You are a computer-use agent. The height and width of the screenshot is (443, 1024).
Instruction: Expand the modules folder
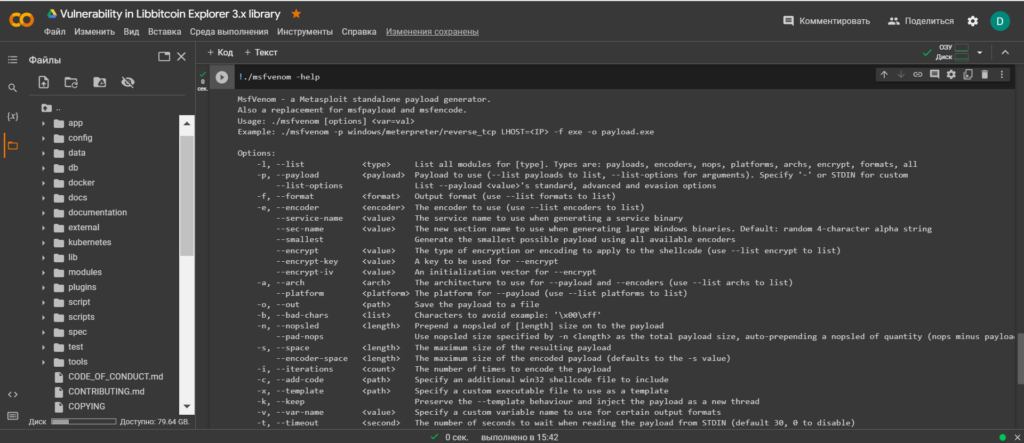44,272
